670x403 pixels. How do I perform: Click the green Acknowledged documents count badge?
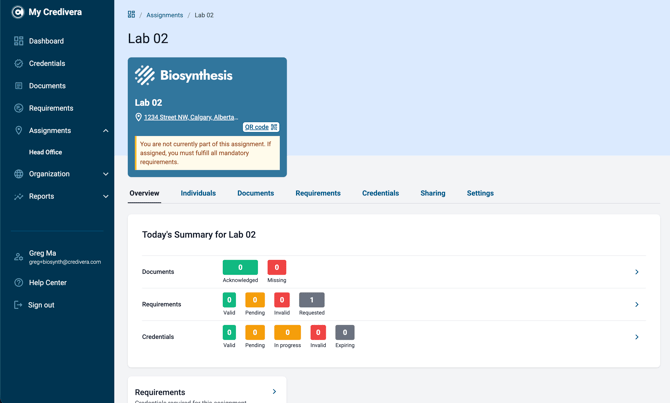coord(240,267)
